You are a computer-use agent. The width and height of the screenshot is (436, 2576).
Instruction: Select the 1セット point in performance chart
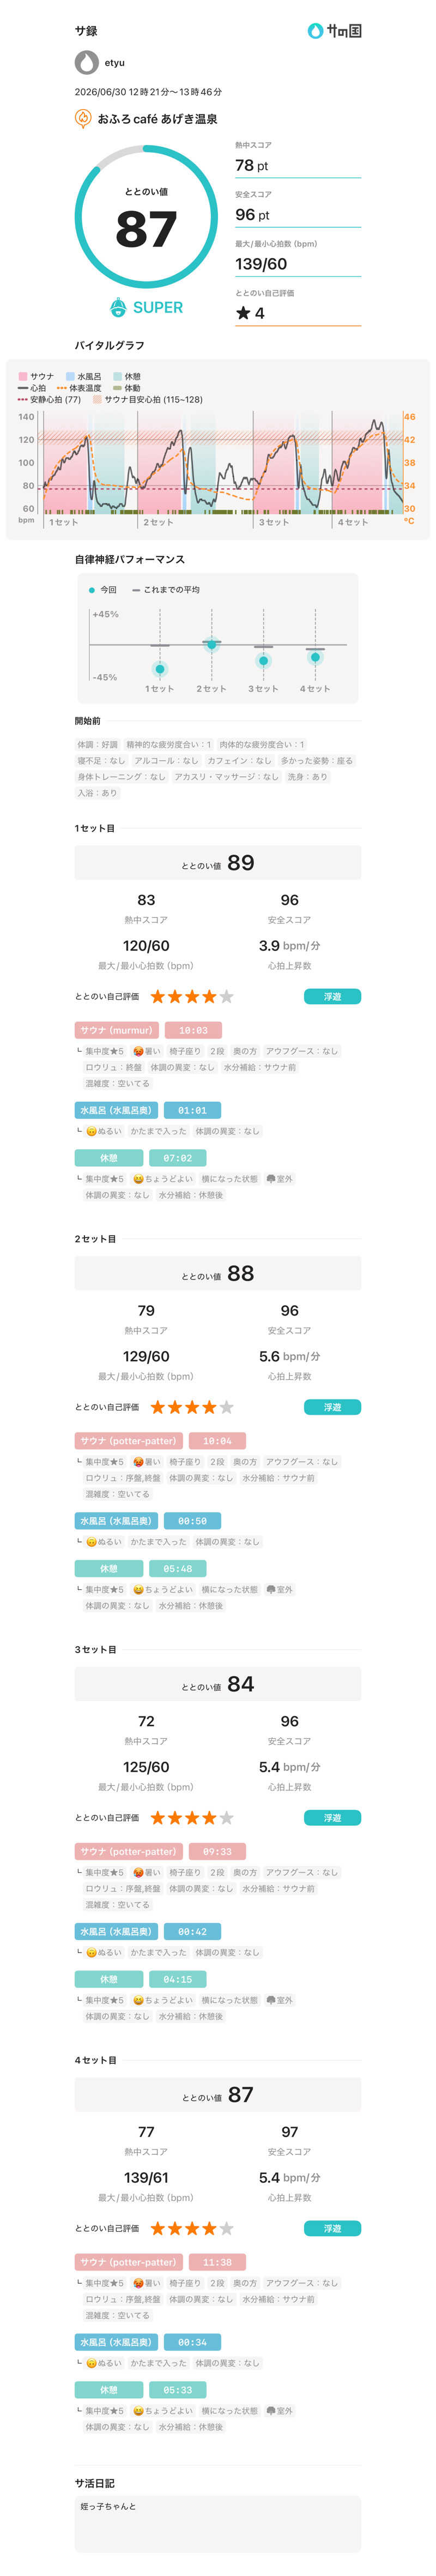pos(160,669)
